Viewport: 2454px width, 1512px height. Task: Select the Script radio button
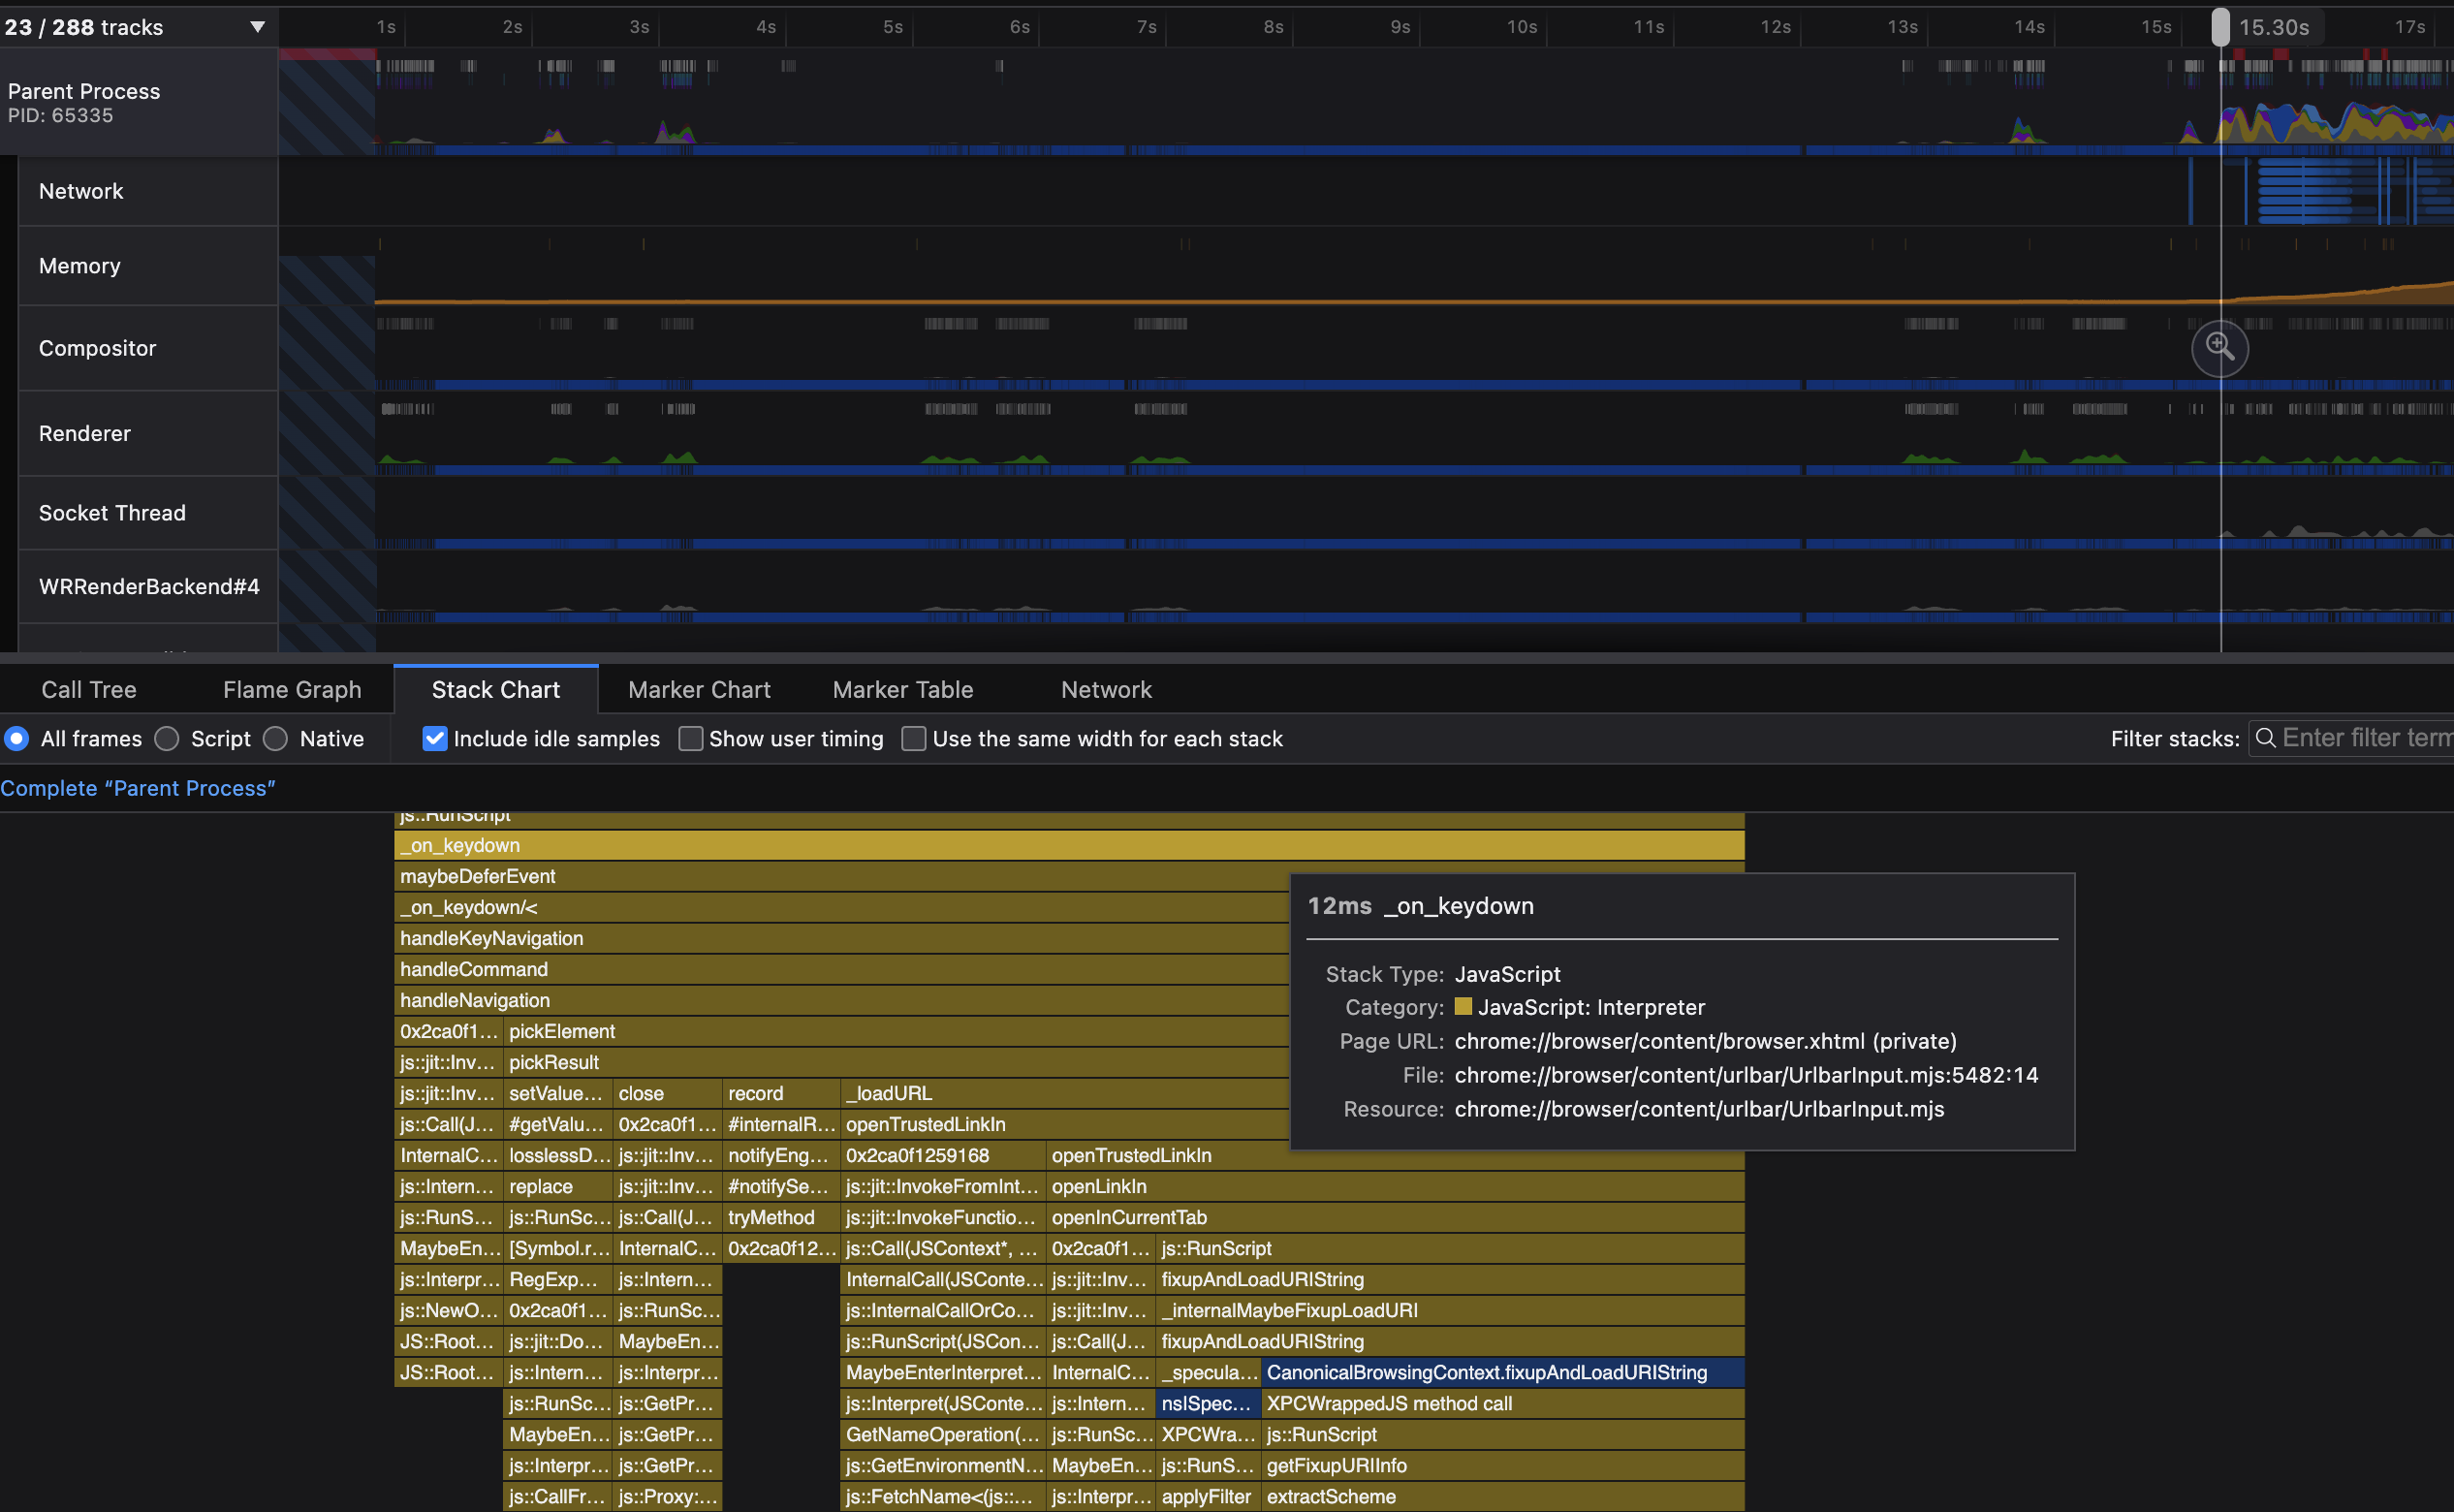click(x=167, y=739)
